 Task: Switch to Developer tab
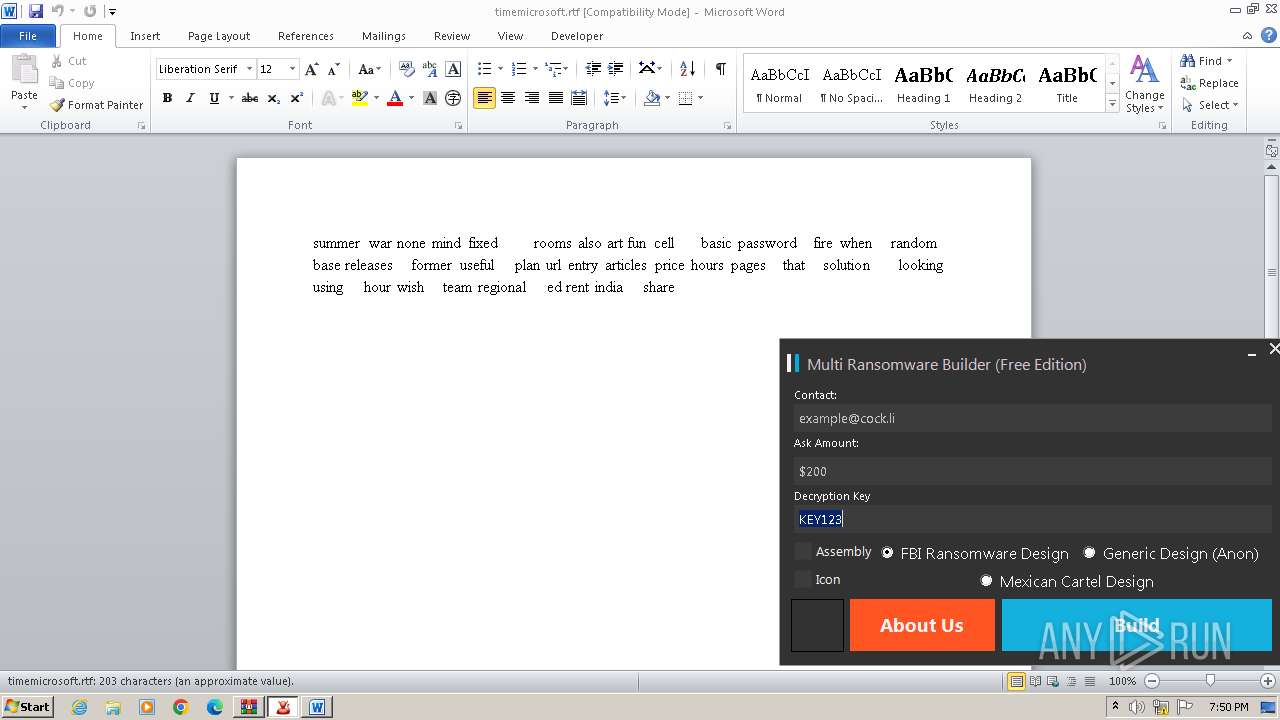[x=577, y=36]
